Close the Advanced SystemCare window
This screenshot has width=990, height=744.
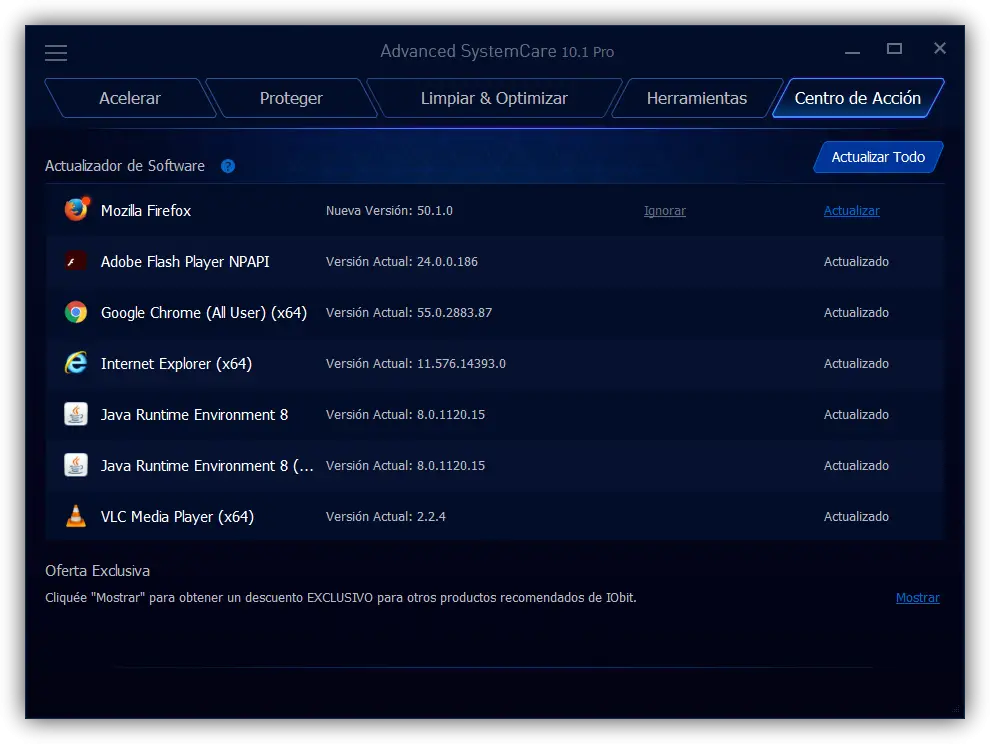939,48
